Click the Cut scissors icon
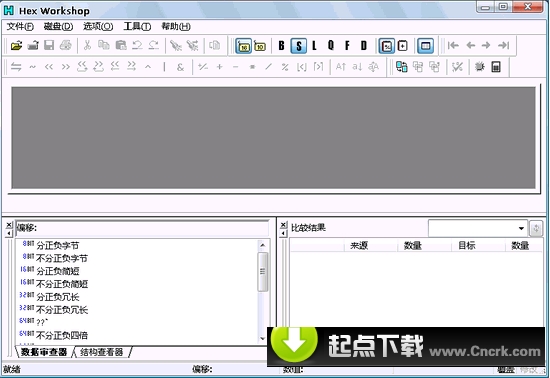Viewport: 550px width, 378px height. coord(87,46)
